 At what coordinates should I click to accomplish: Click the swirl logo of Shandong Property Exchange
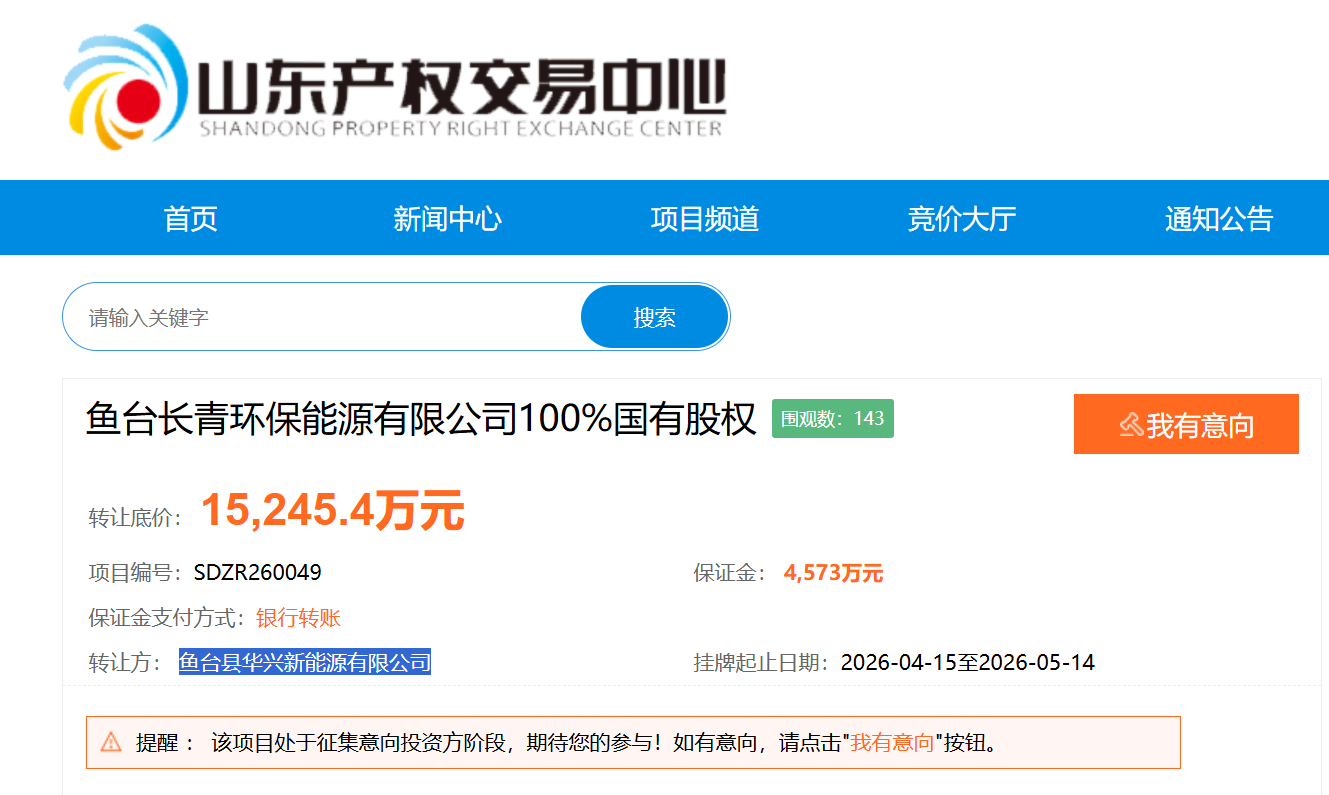tap(125, 86)
